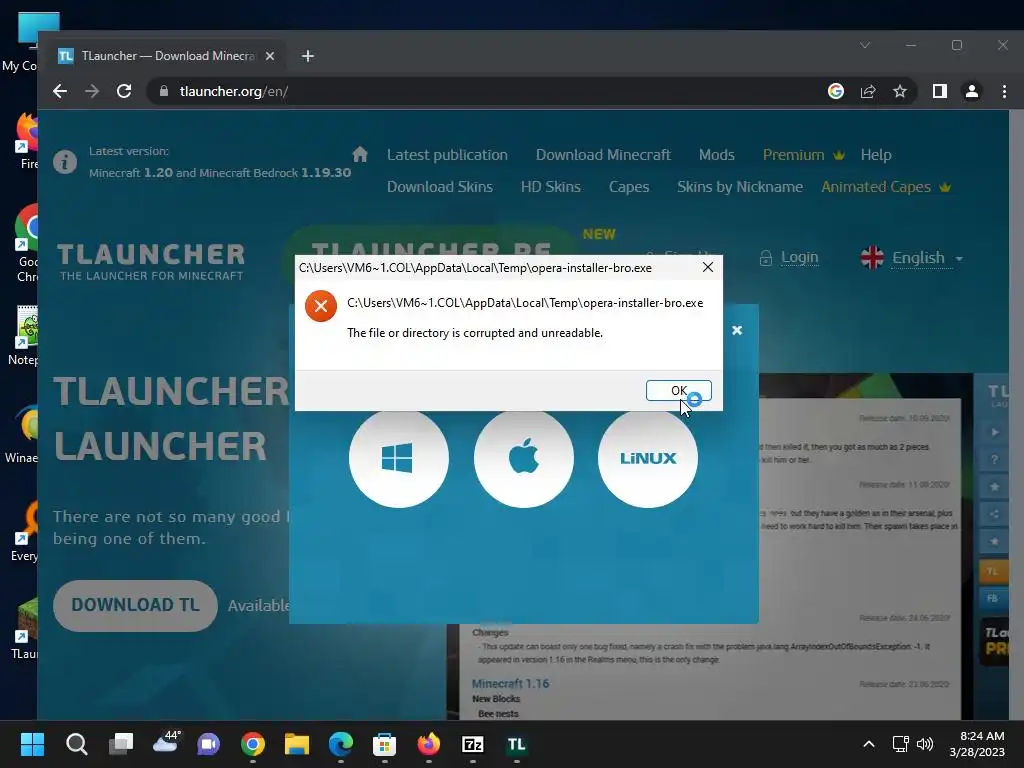Screen dimensions: 1024x768
Task: Open tab search chevron in Chrome
Action: click(x=865, y=45)
